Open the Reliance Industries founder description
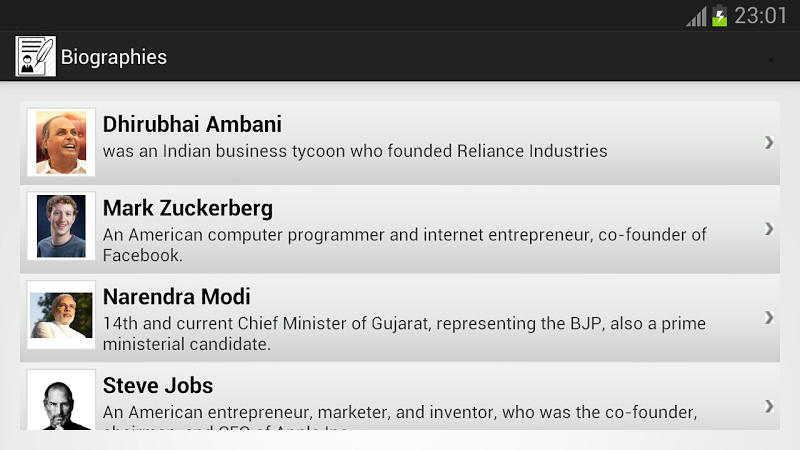Image resolution: width=800 pixels, height=450 pixels. tap(355, 151)
